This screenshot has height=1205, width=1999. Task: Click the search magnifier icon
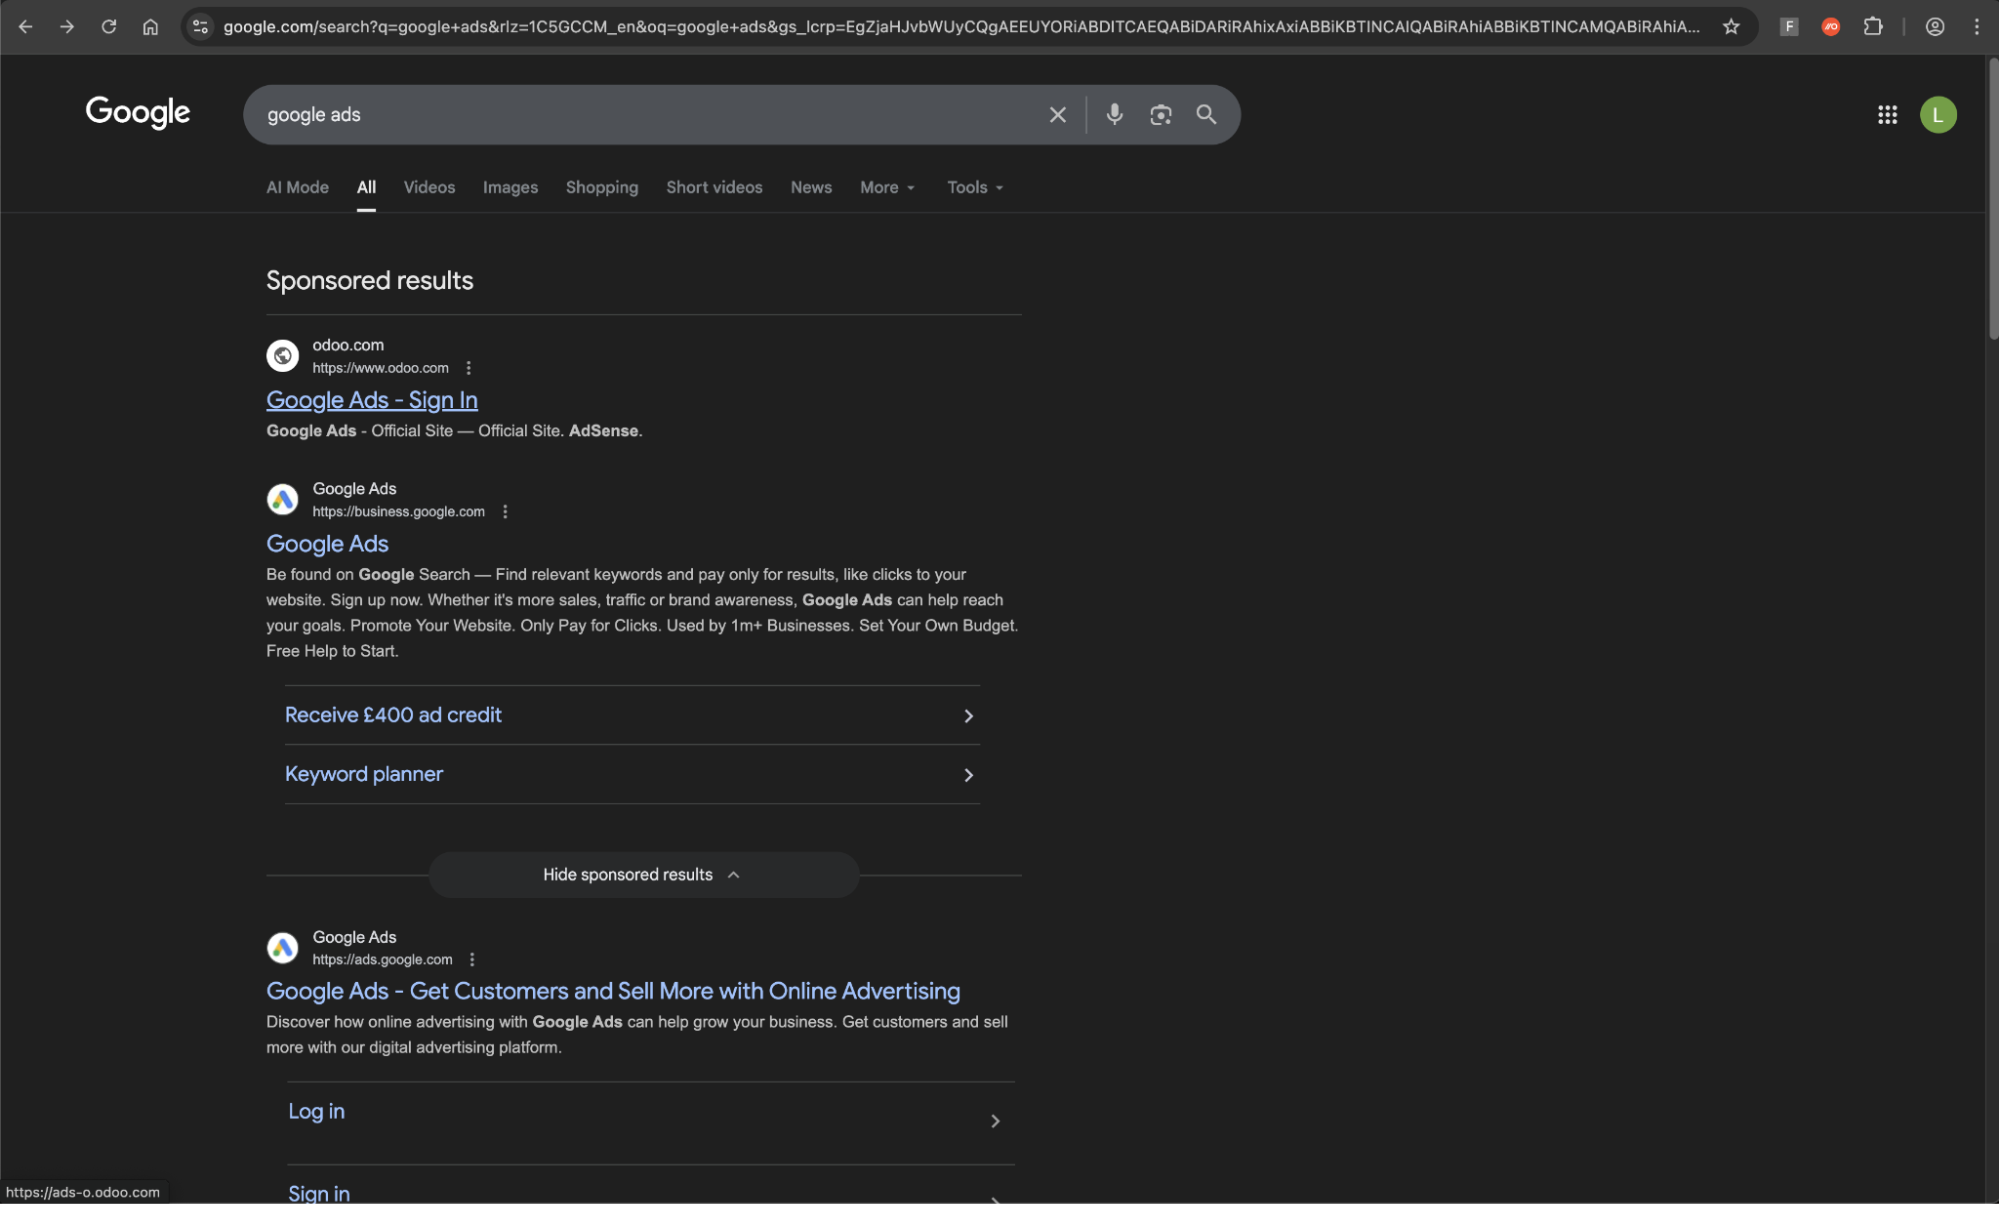[1206, 114]
